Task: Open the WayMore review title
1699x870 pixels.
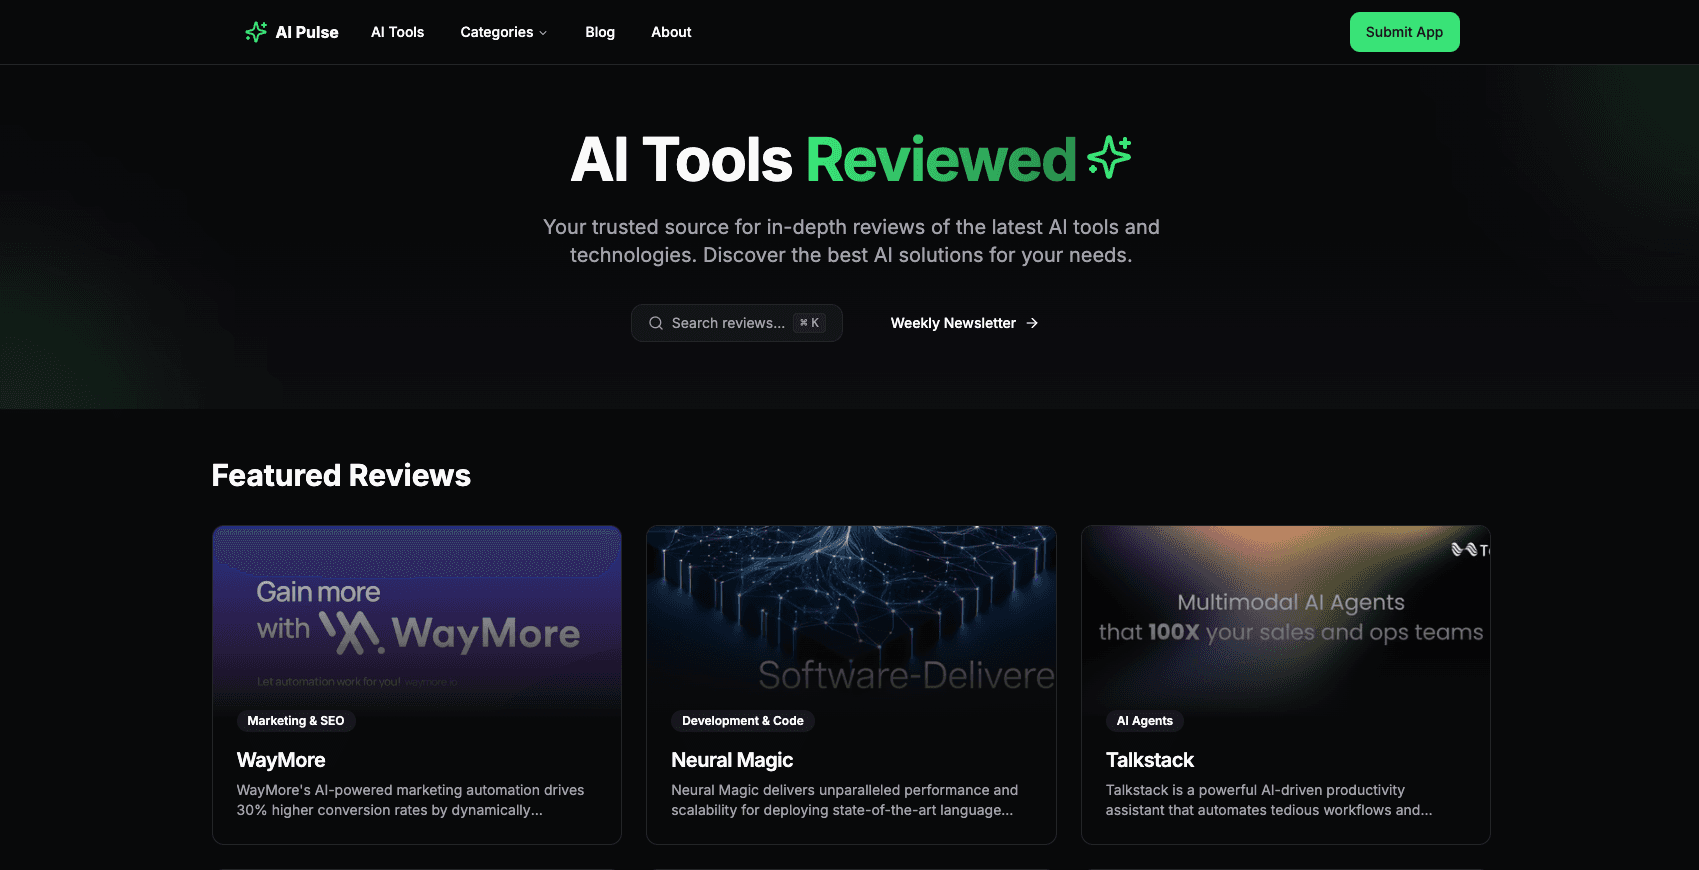Action: [281, 760]
